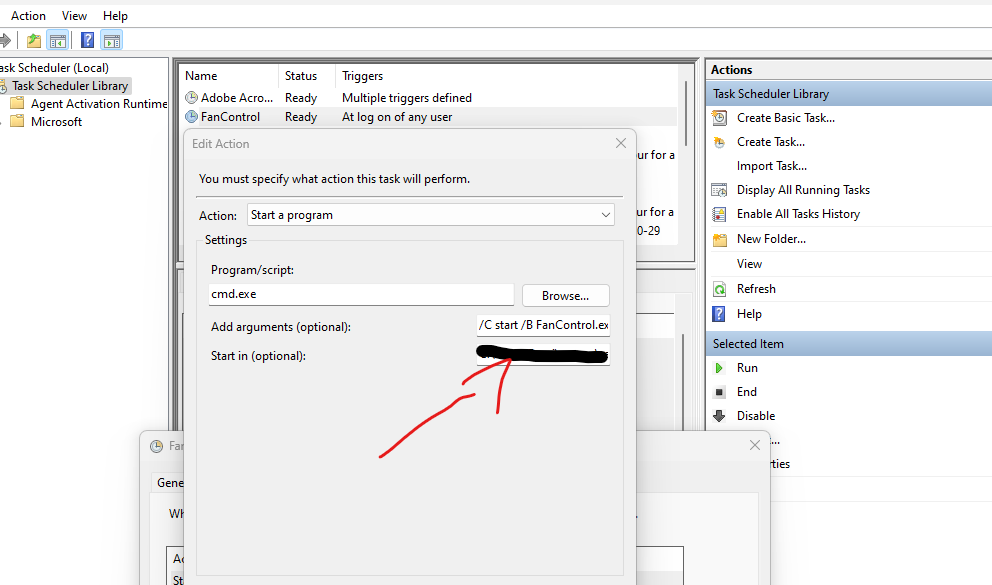This screenshot has width=992, height=585.
Task: Click the Create Basic Task icon
Action: [x=720, y=117]
